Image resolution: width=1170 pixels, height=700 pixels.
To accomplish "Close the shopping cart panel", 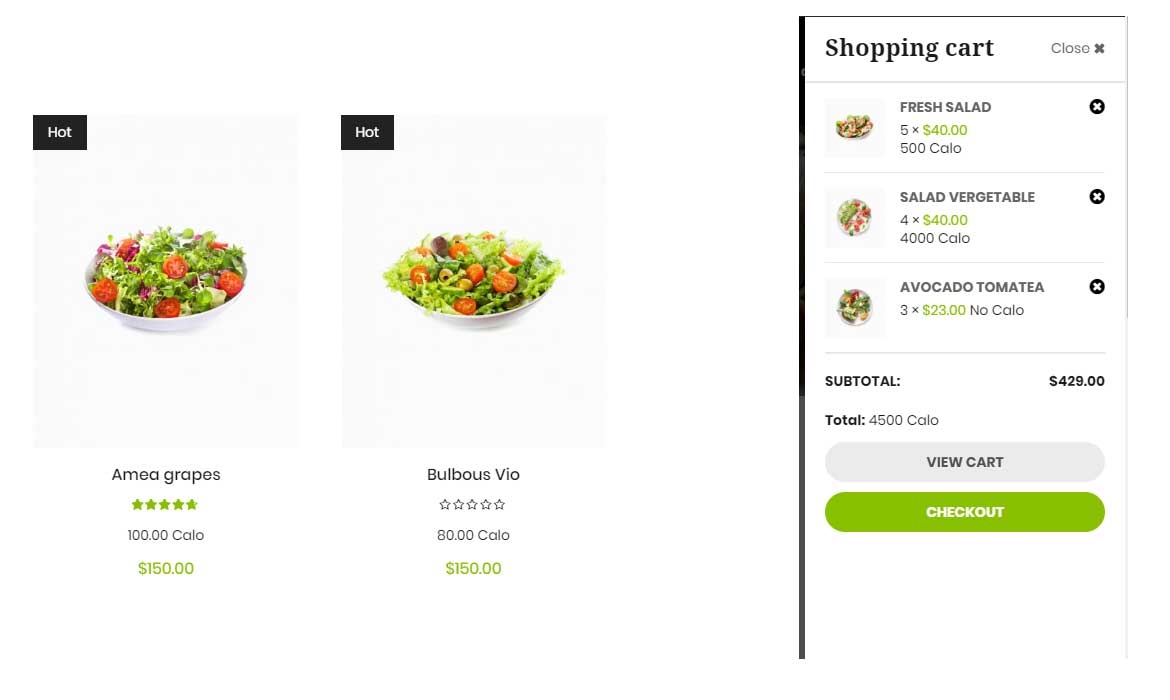I will tap(1078, 48).
